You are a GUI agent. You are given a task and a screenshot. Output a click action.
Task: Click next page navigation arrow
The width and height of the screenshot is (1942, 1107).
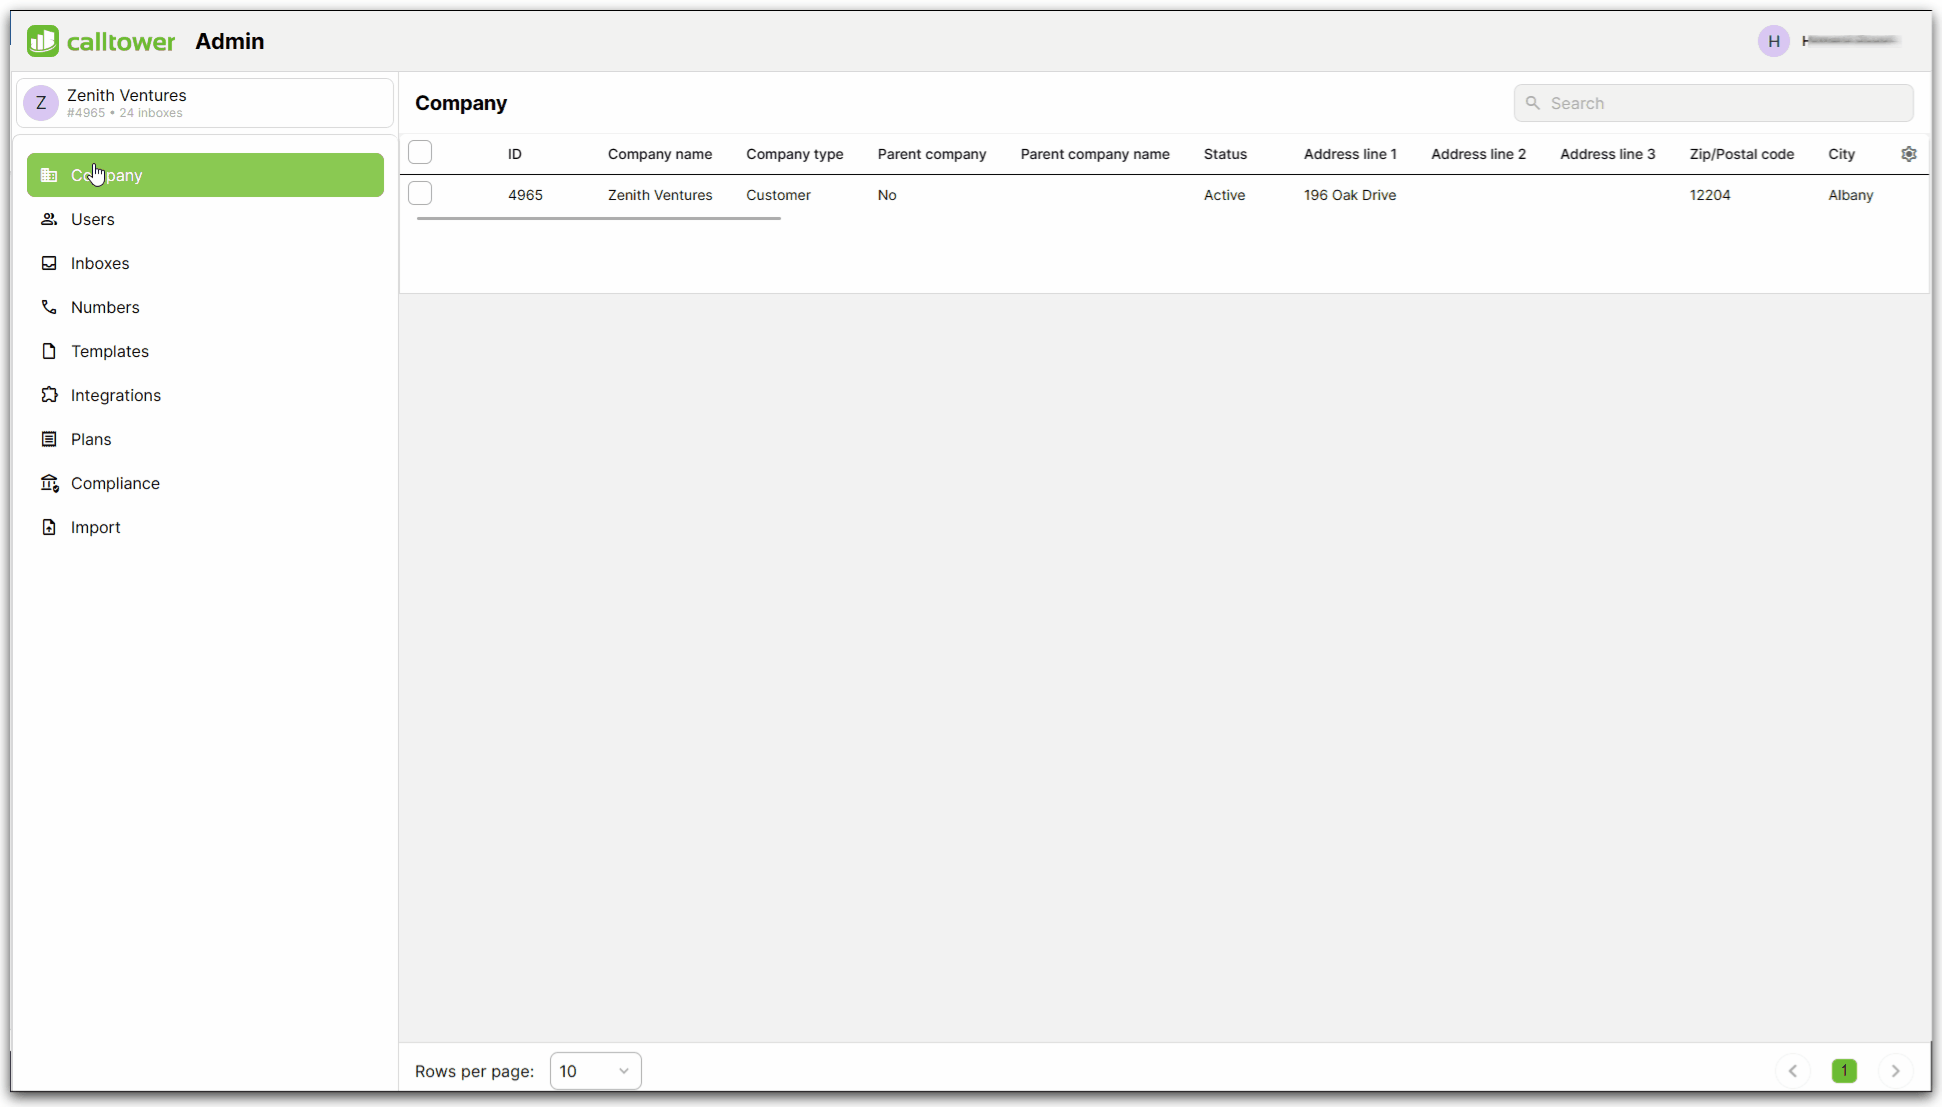pos(1897,1071)
